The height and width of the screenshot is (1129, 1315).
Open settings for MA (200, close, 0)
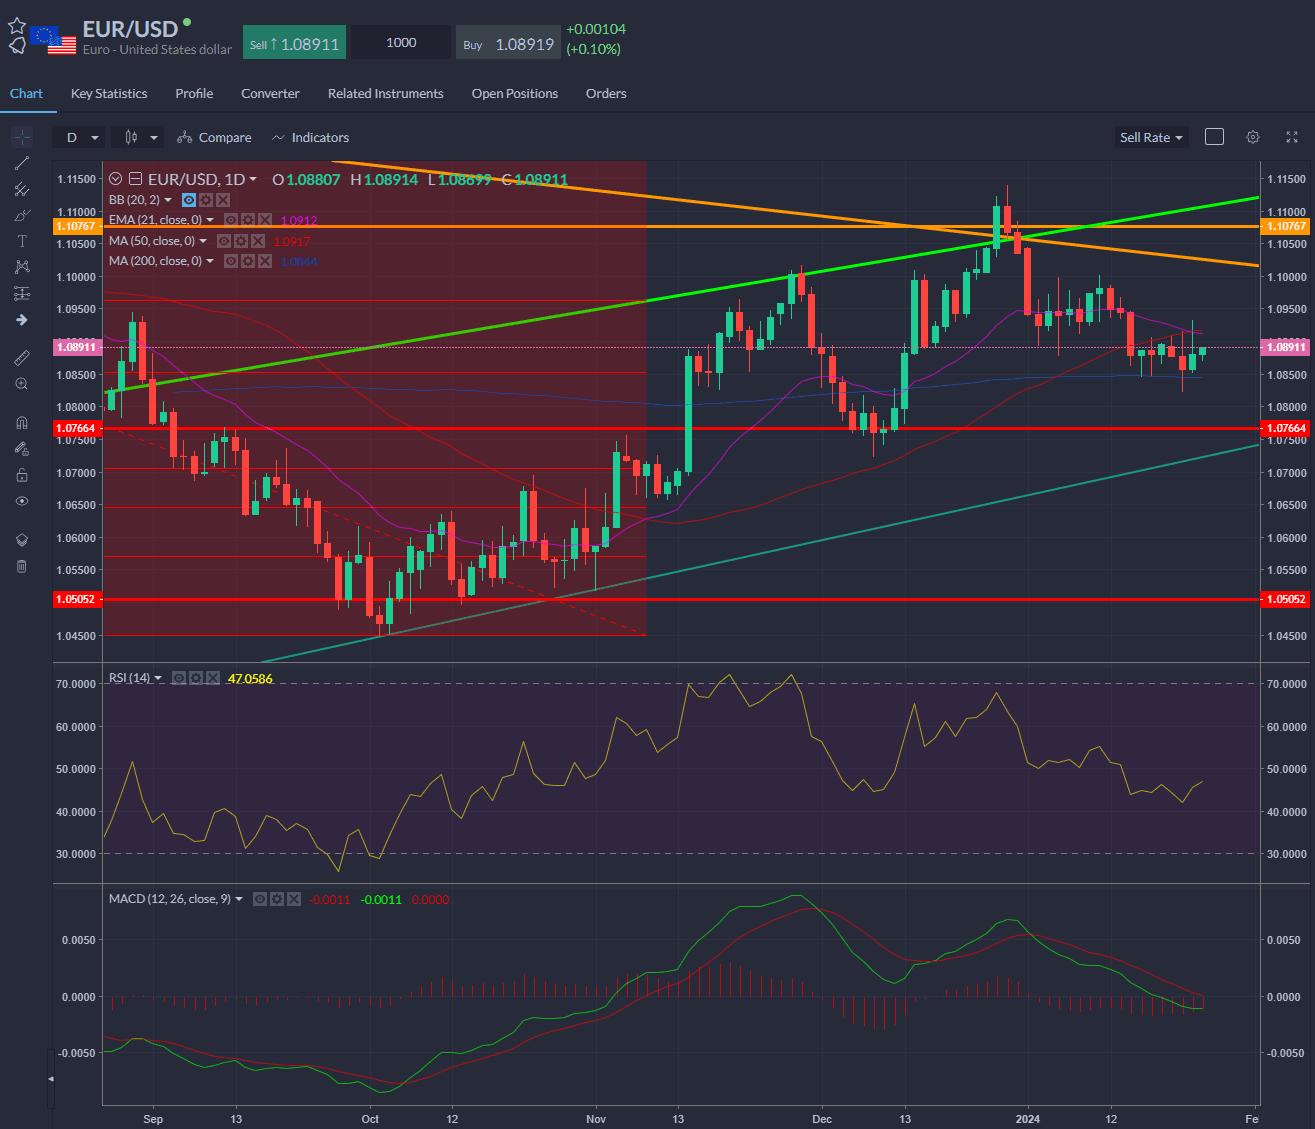(x=248, y=261)
